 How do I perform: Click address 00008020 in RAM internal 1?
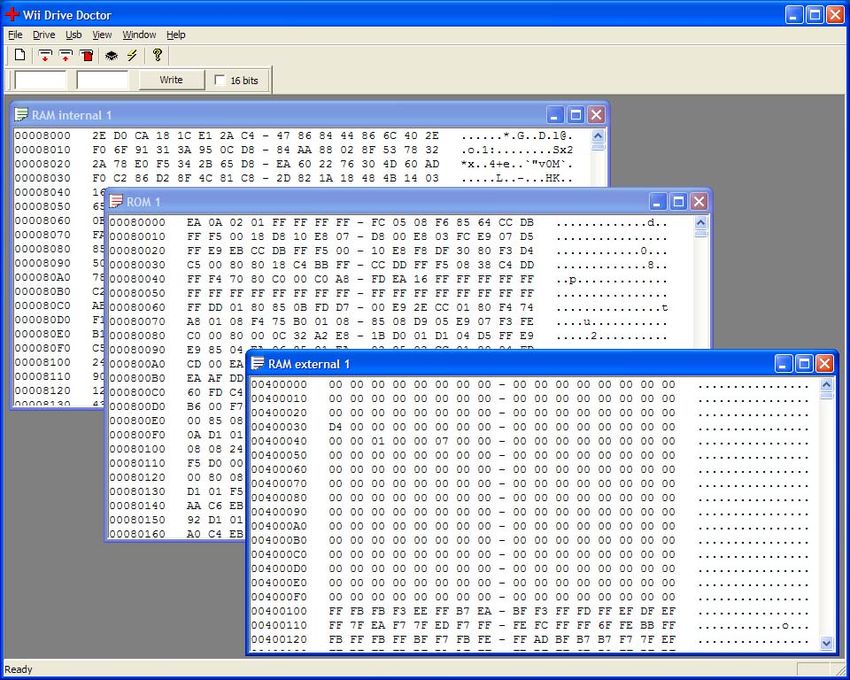click(42, 164)
